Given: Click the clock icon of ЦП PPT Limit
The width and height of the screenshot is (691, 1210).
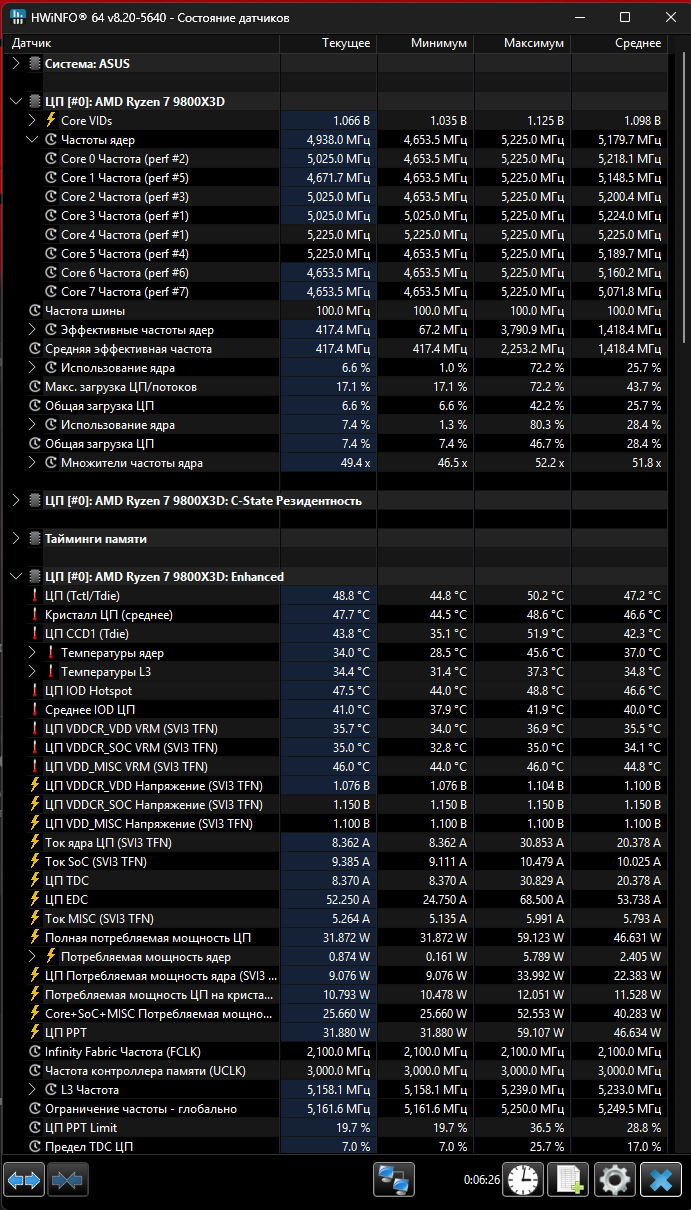Looking at the screenshot, I should (35, 1128).
